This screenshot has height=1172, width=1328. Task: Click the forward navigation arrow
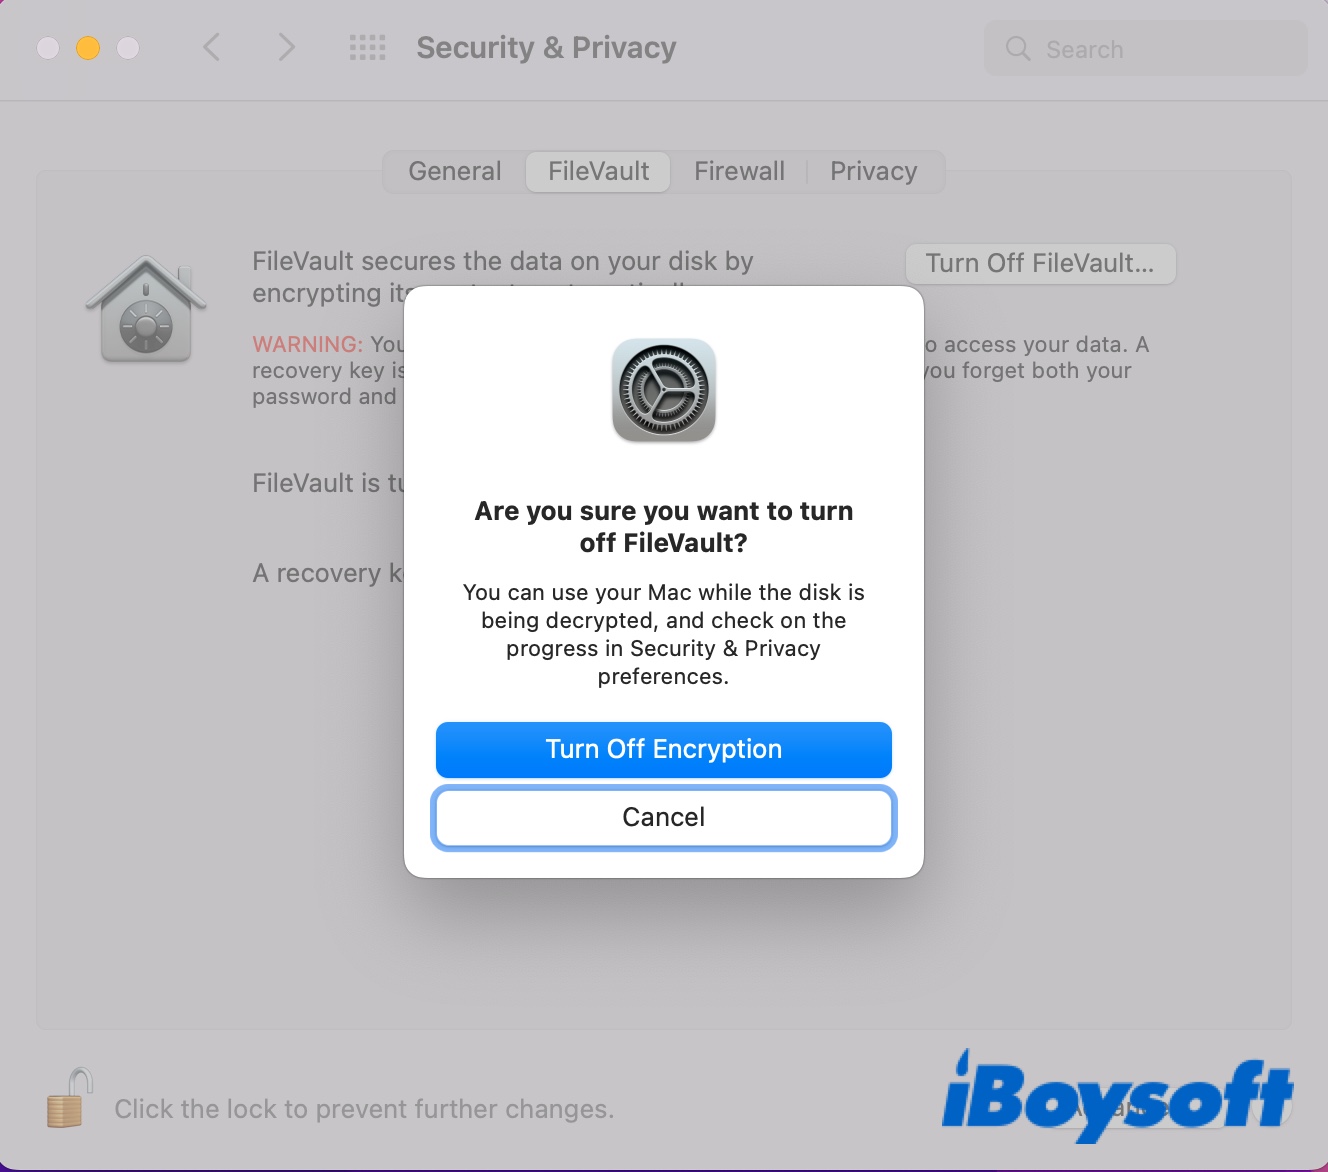point(286,47)
